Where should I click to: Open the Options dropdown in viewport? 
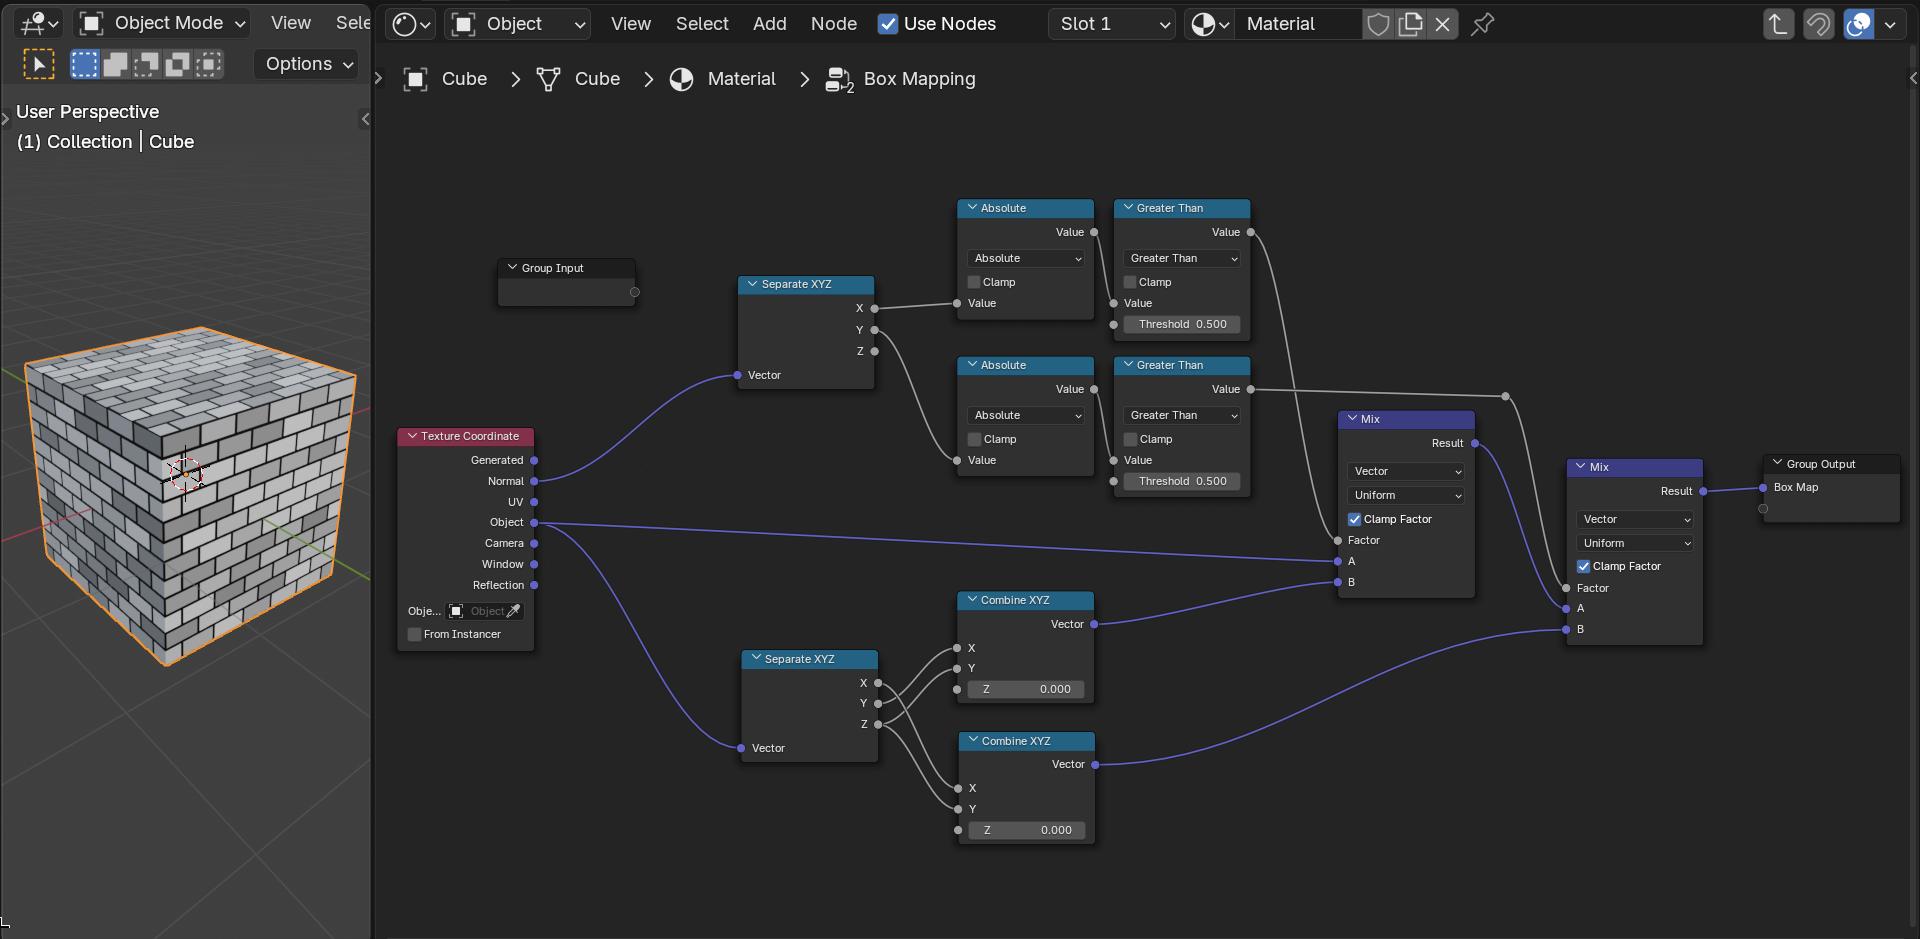click(x=306, y=64)
